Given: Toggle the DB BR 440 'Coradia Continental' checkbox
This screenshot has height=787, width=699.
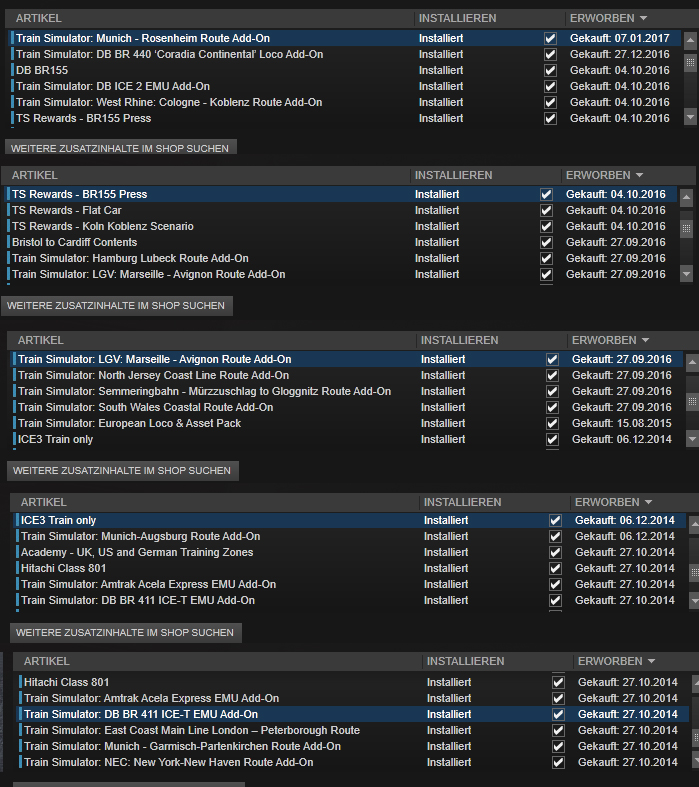Looking at the screenshot, I should click(x=550, y=54).
